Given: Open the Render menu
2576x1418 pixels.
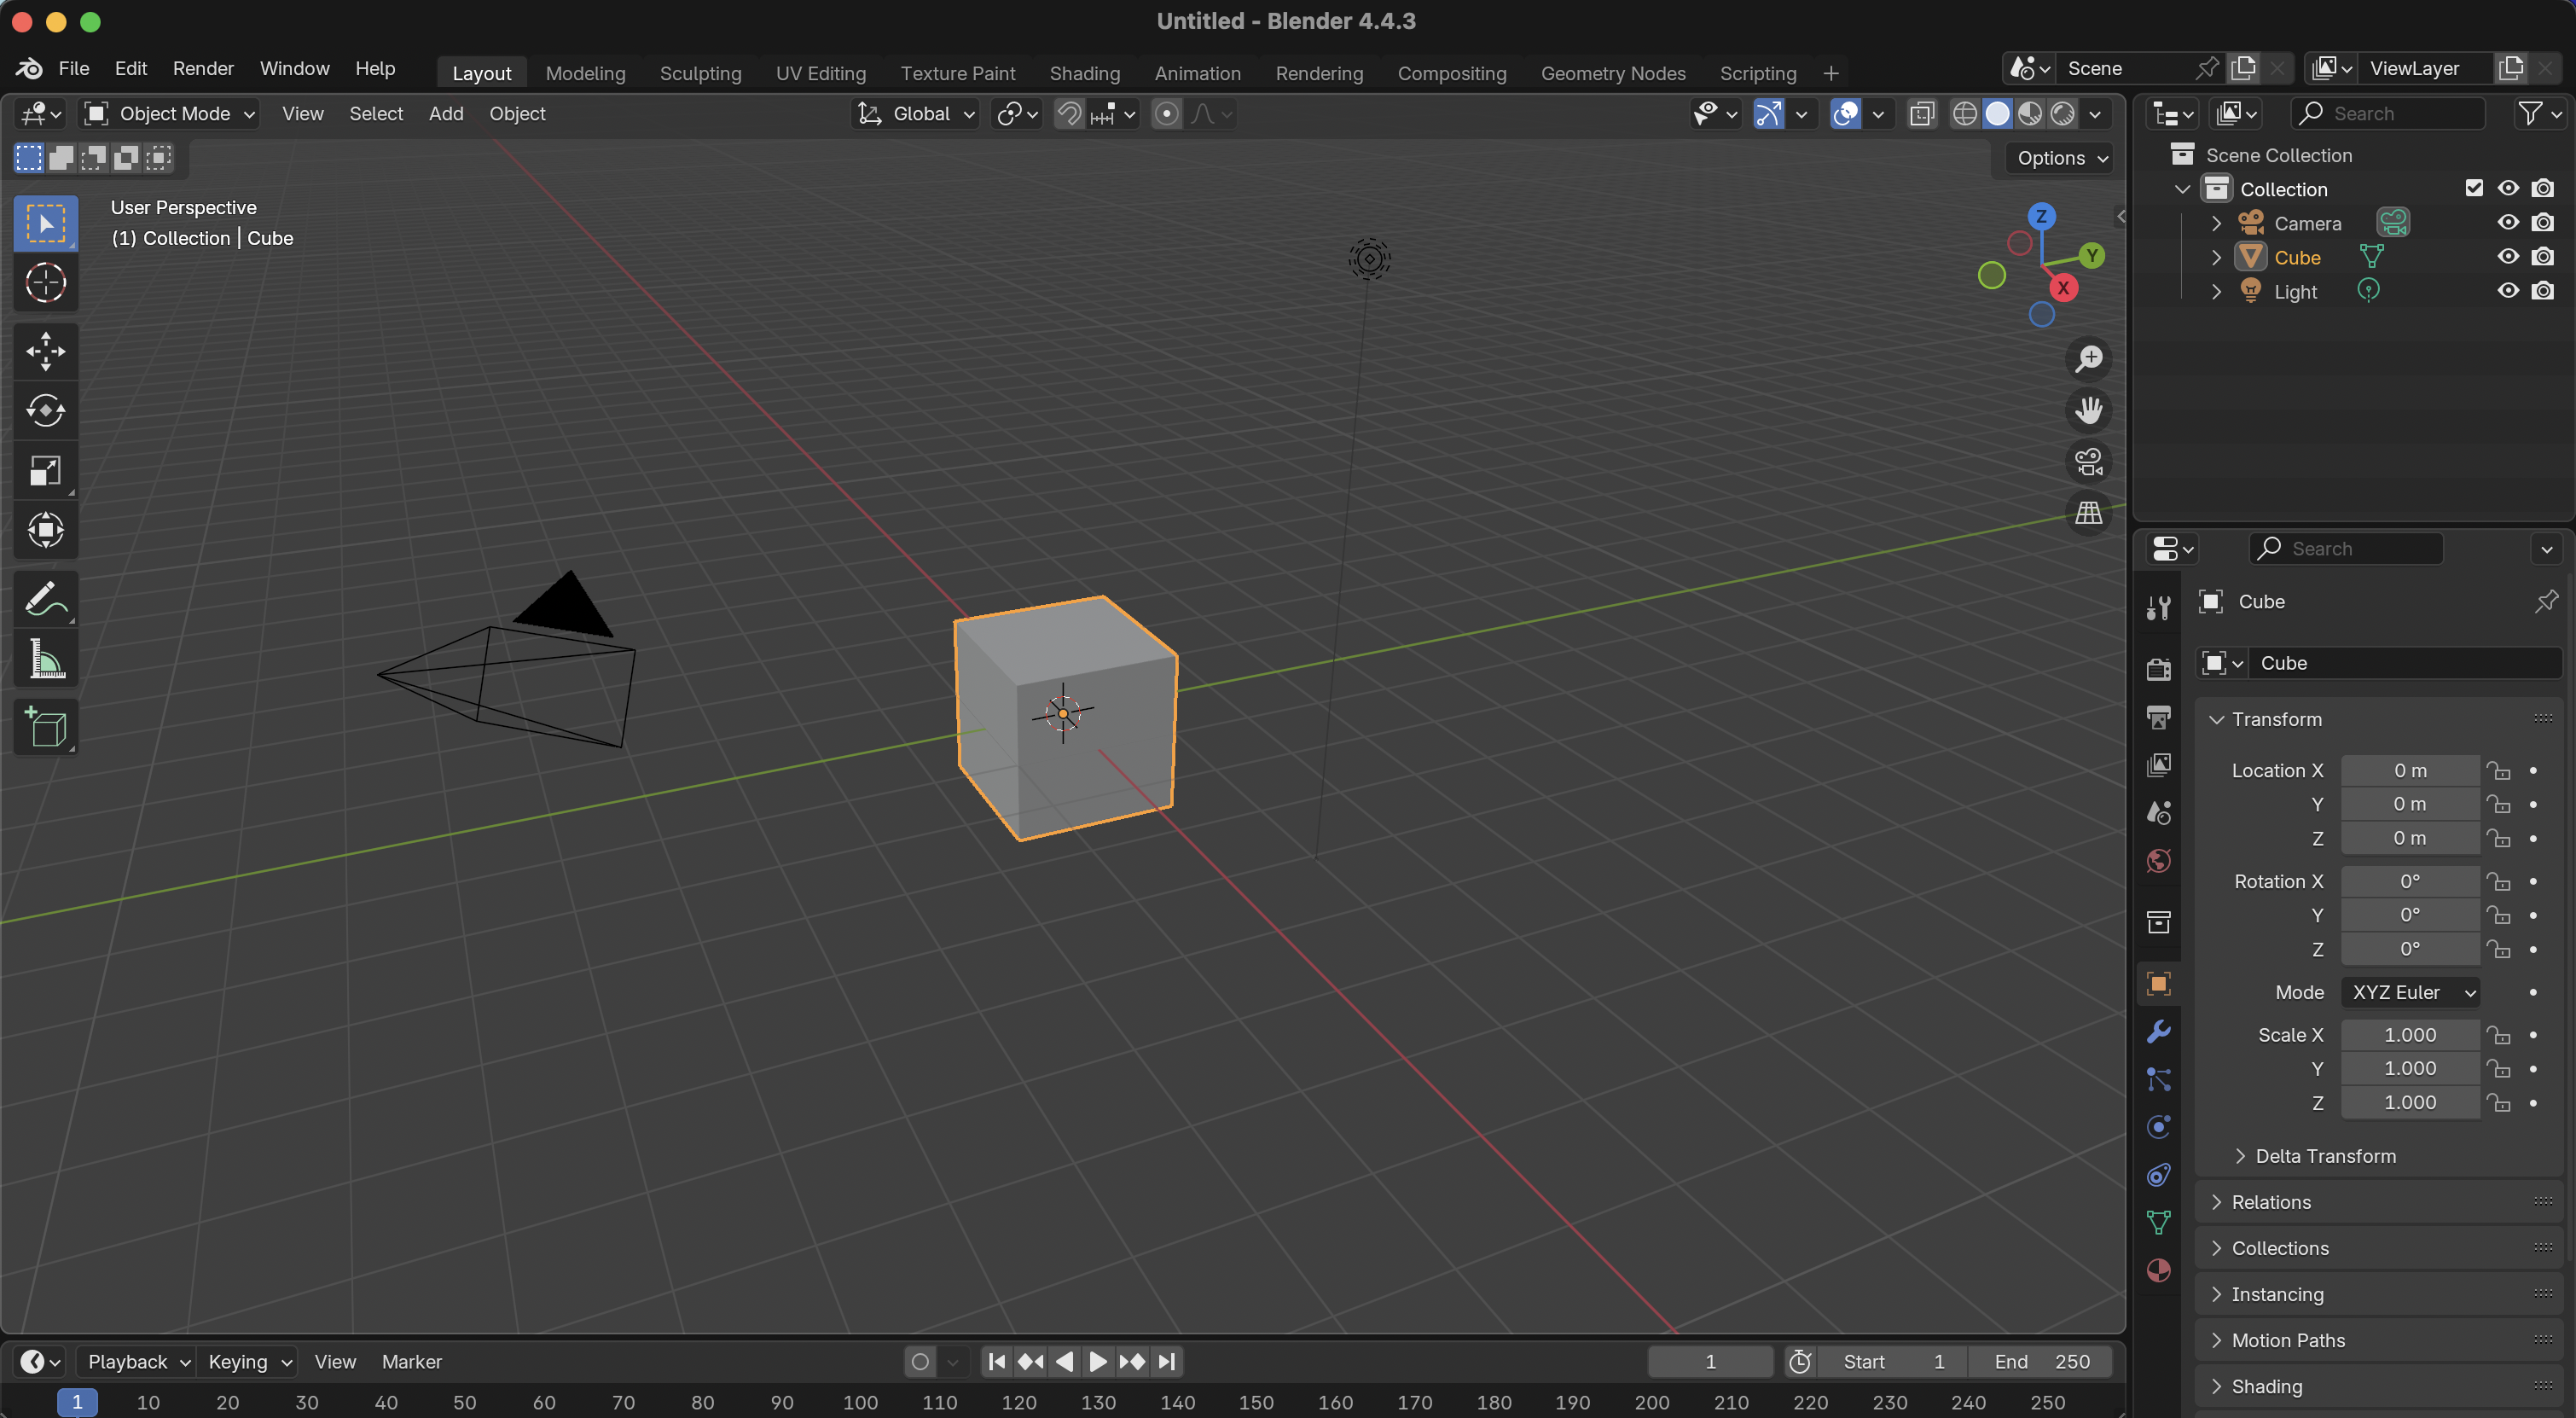Looking at the screenshot, I should tap(203, 68).
